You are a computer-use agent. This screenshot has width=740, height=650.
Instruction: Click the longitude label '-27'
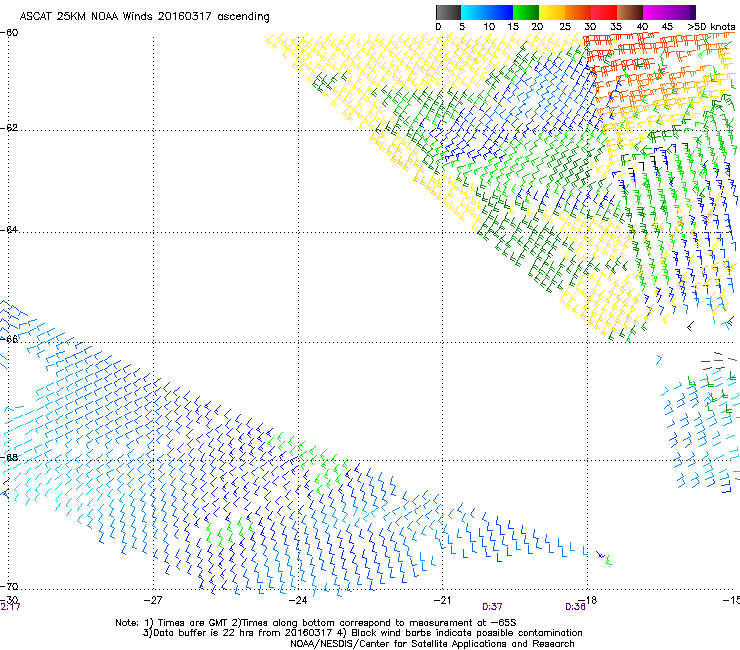[x=153, y=600]
